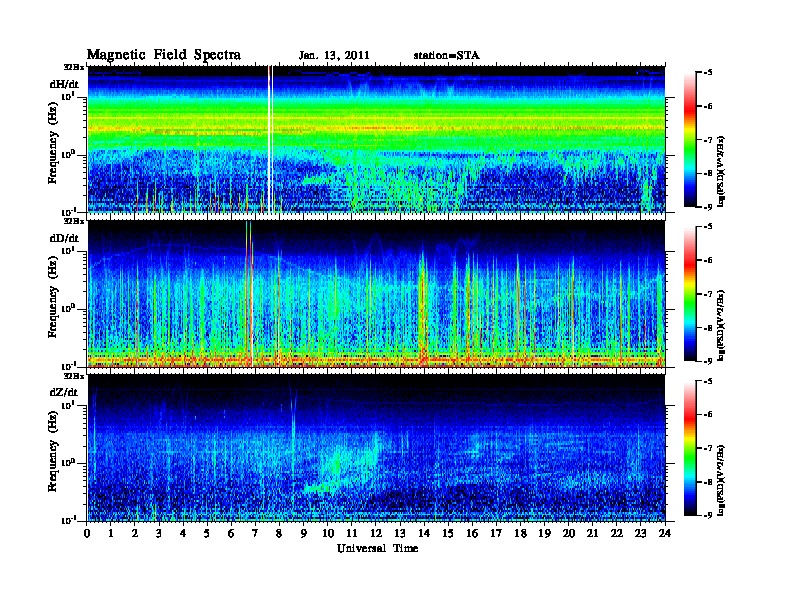Click hour tick label "1" on time axis

111,534
